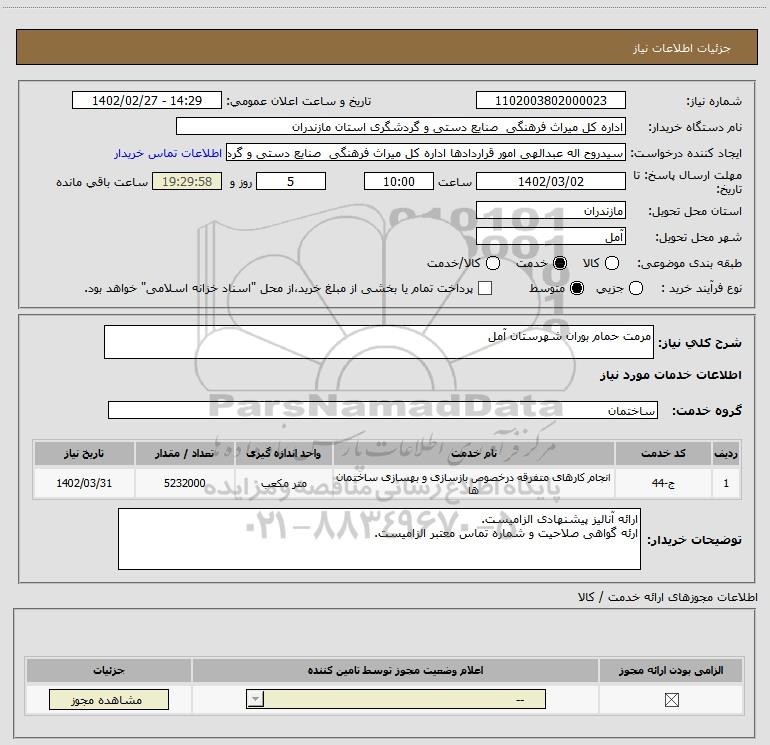Image resolution: width=770 pixels, height=745 pixels.
Task: Click the اعلام وضعیت مجوز header
Action: pyautogui.click(x=395, y=670)
